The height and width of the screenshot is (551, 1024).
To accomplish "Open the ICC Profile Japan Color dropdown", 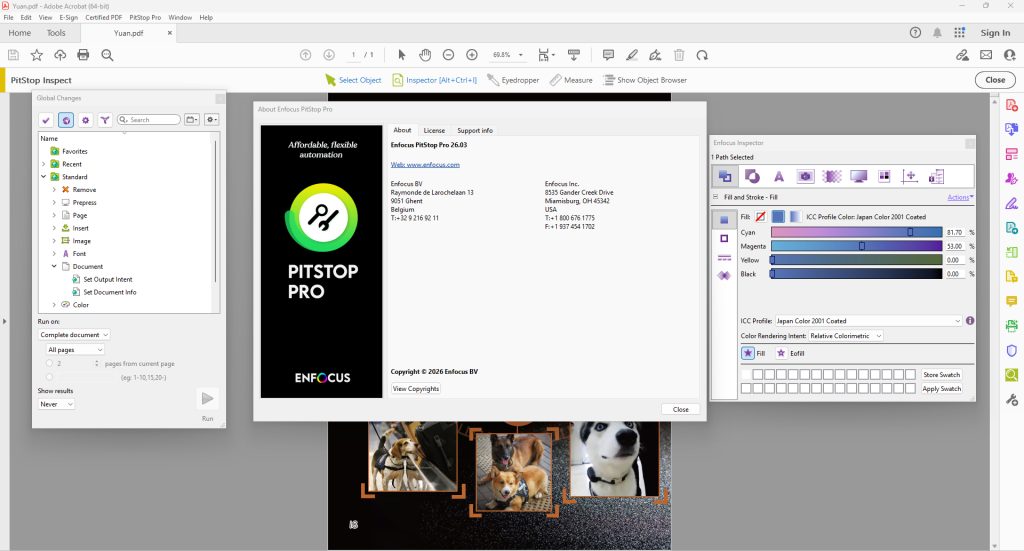I will coord(868,321).
